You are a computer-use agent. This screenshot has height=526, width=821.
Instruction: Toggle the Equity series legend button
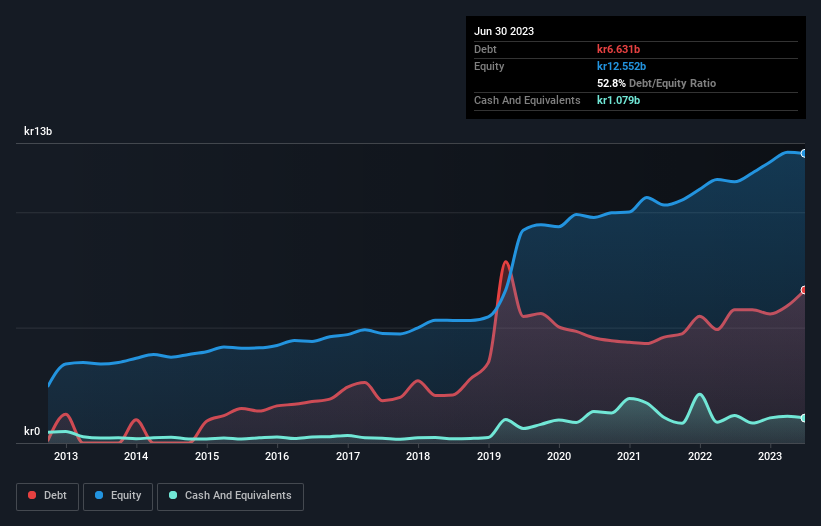[x=118, y=496]
